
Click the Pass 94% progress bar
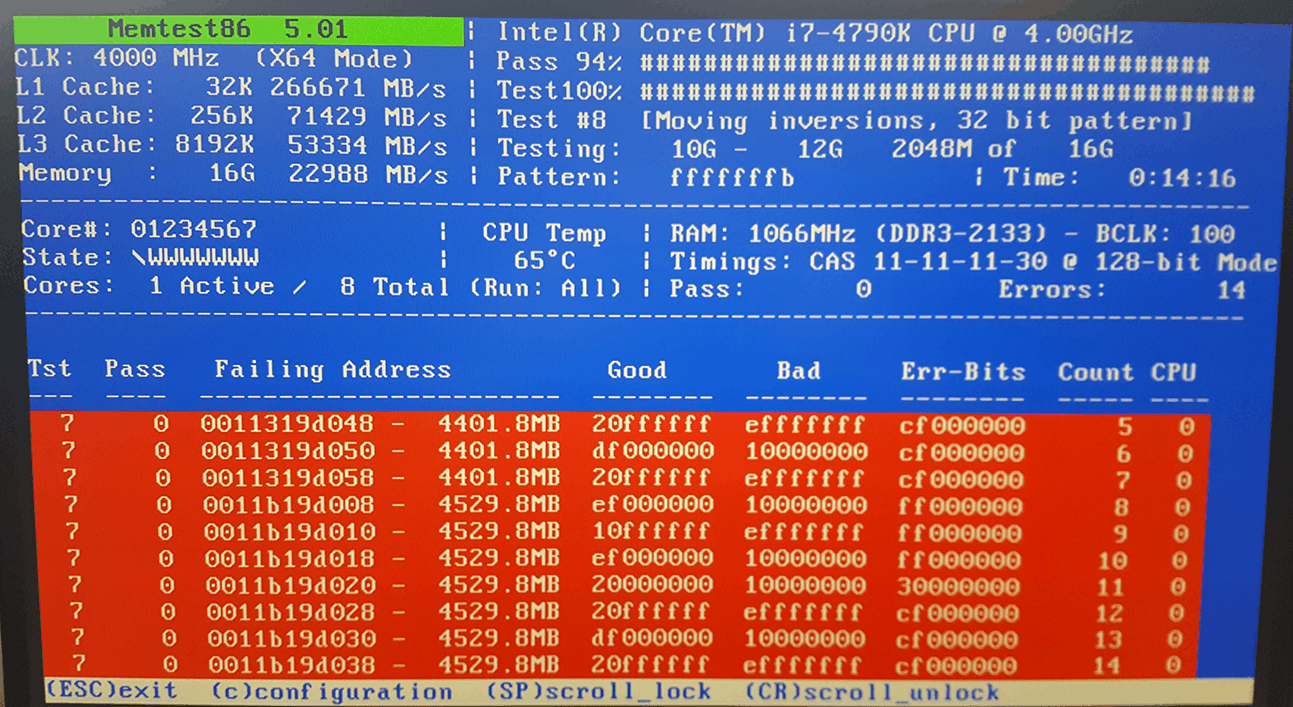(924, 65)
